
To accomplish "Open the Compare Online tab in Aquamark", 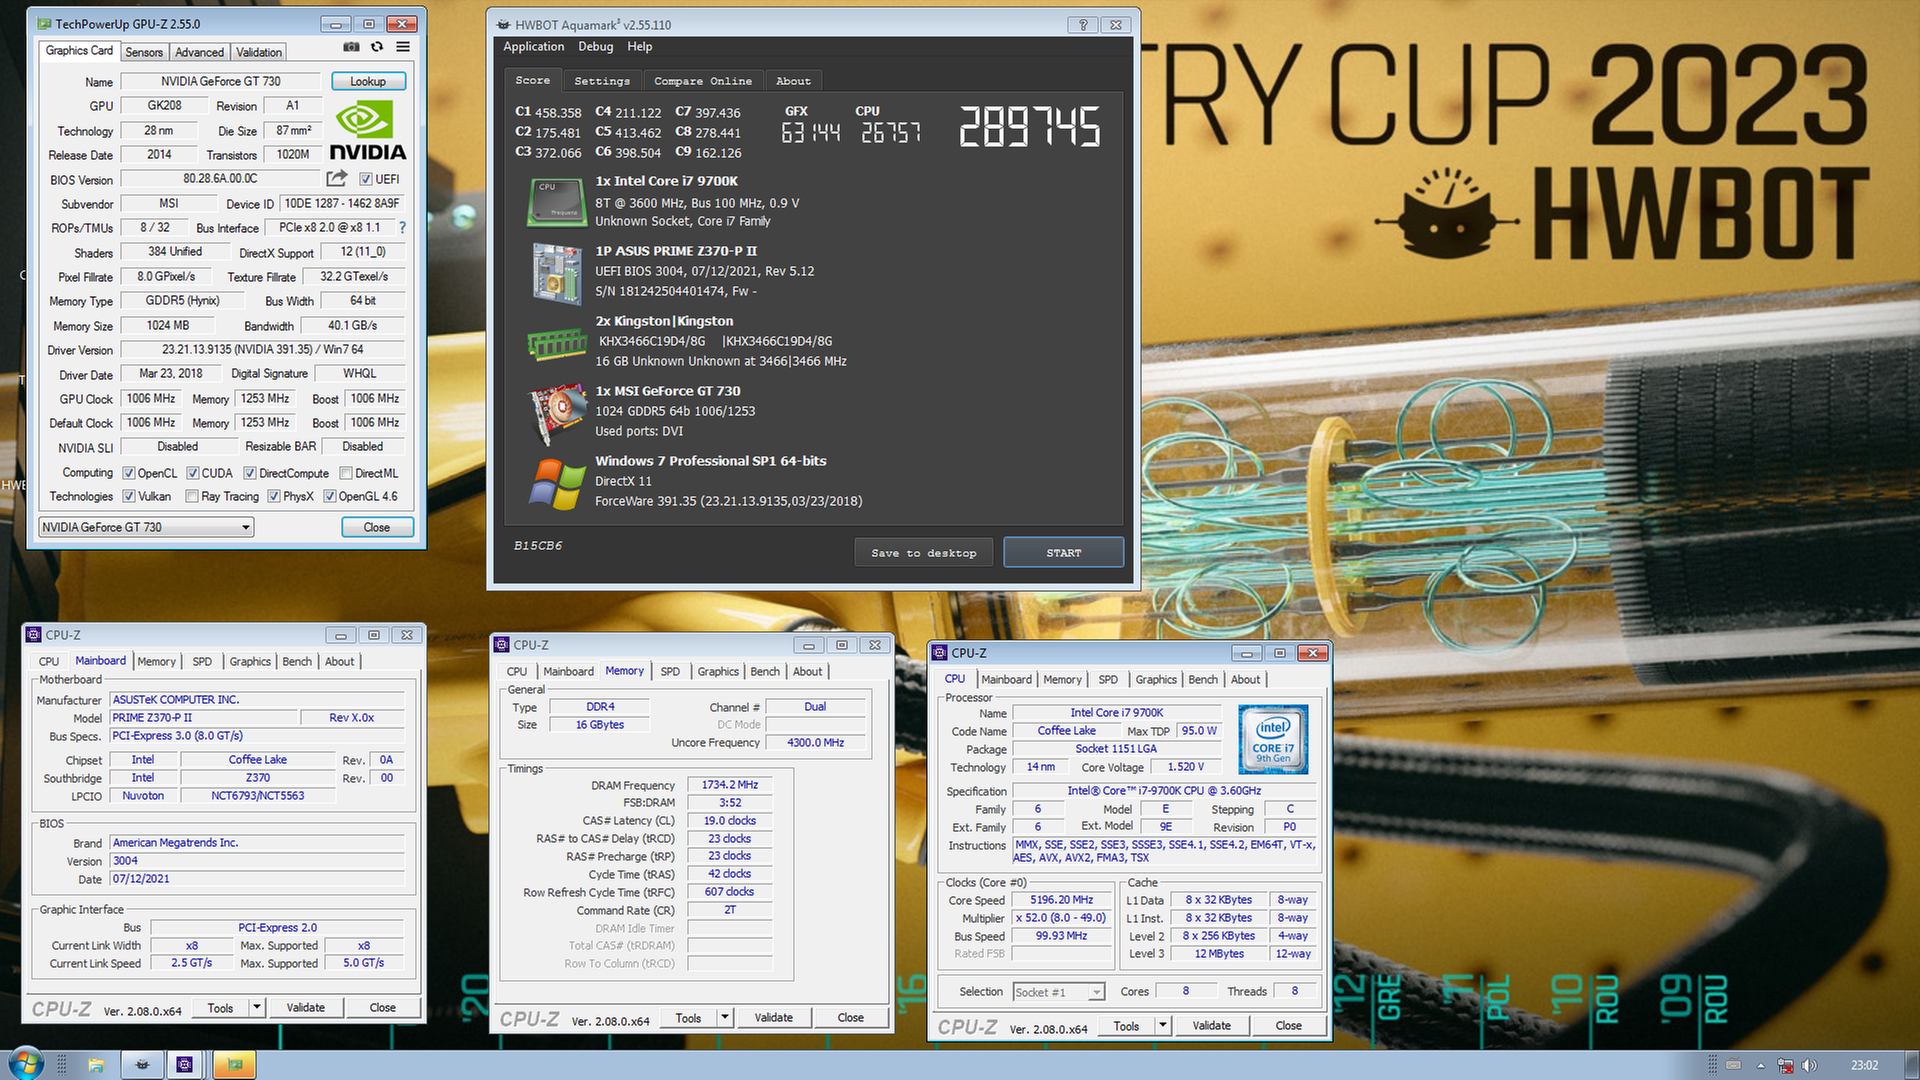I will click(703, 81).
